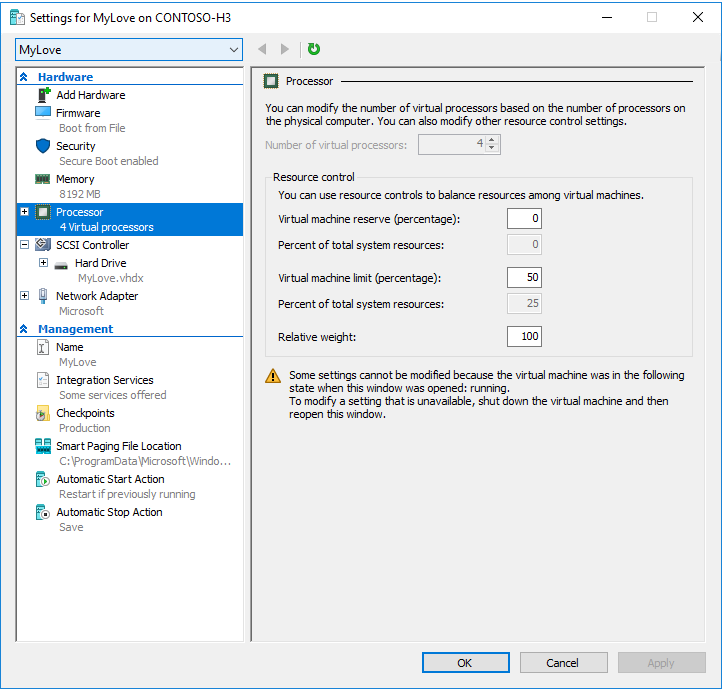Click the Virtual machine limit percentage field
Image resolution: width=722 pixels, height=690 pixels.
tap(524, 278)
